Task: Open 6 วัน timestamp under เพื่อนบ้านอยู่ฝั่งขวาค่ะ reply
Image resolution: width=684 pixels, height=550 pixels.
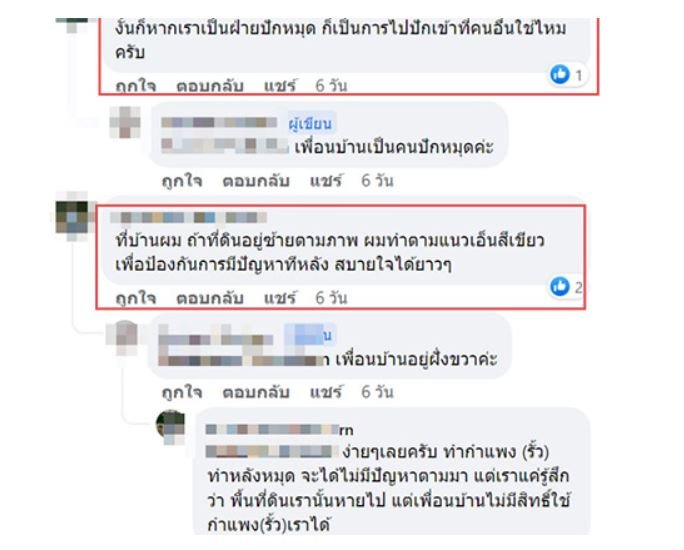Action: pos(378,392)
